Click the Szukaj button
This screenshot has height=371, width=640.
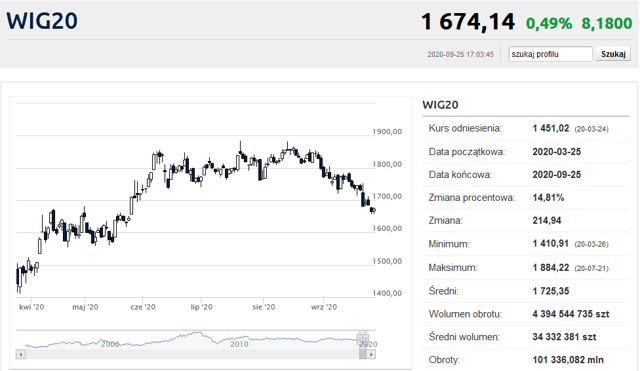pos(613,54)
